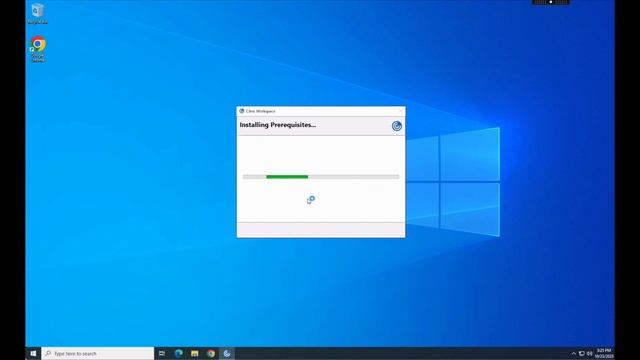640x360 pixels.
Task: Open Task View from the taskbar
Action: (x=162, y=353)
